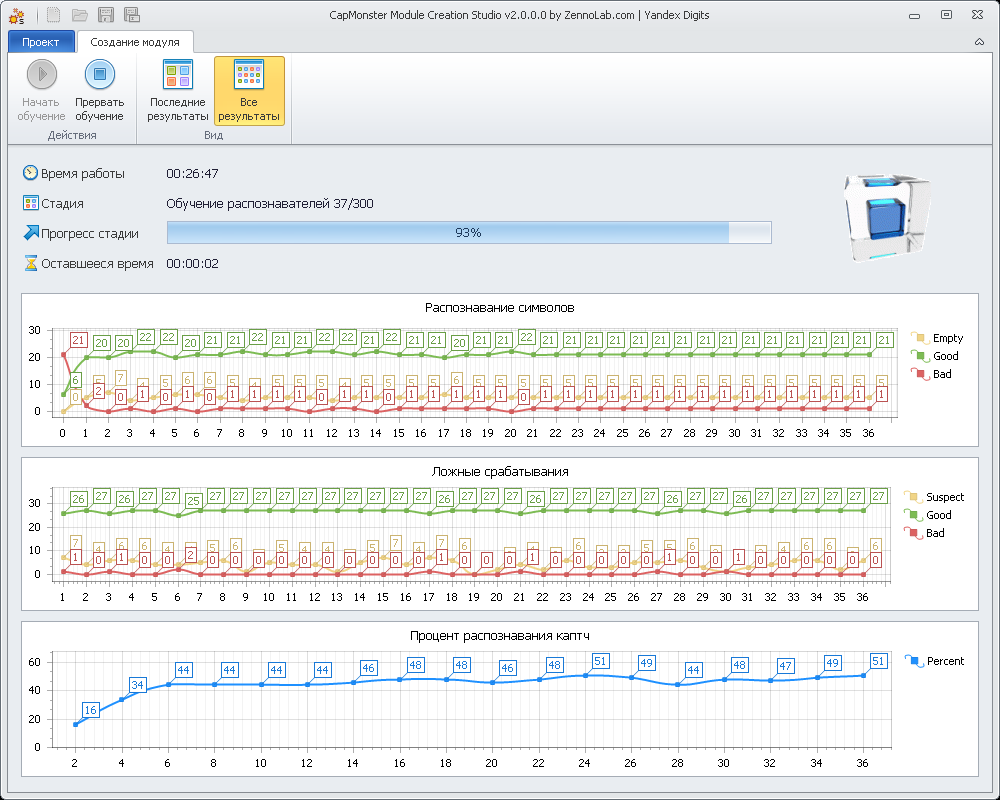Open the Создание модуля tab
Image resolution: width=1000 pixels, height=800 pixels.
(135, 42)
